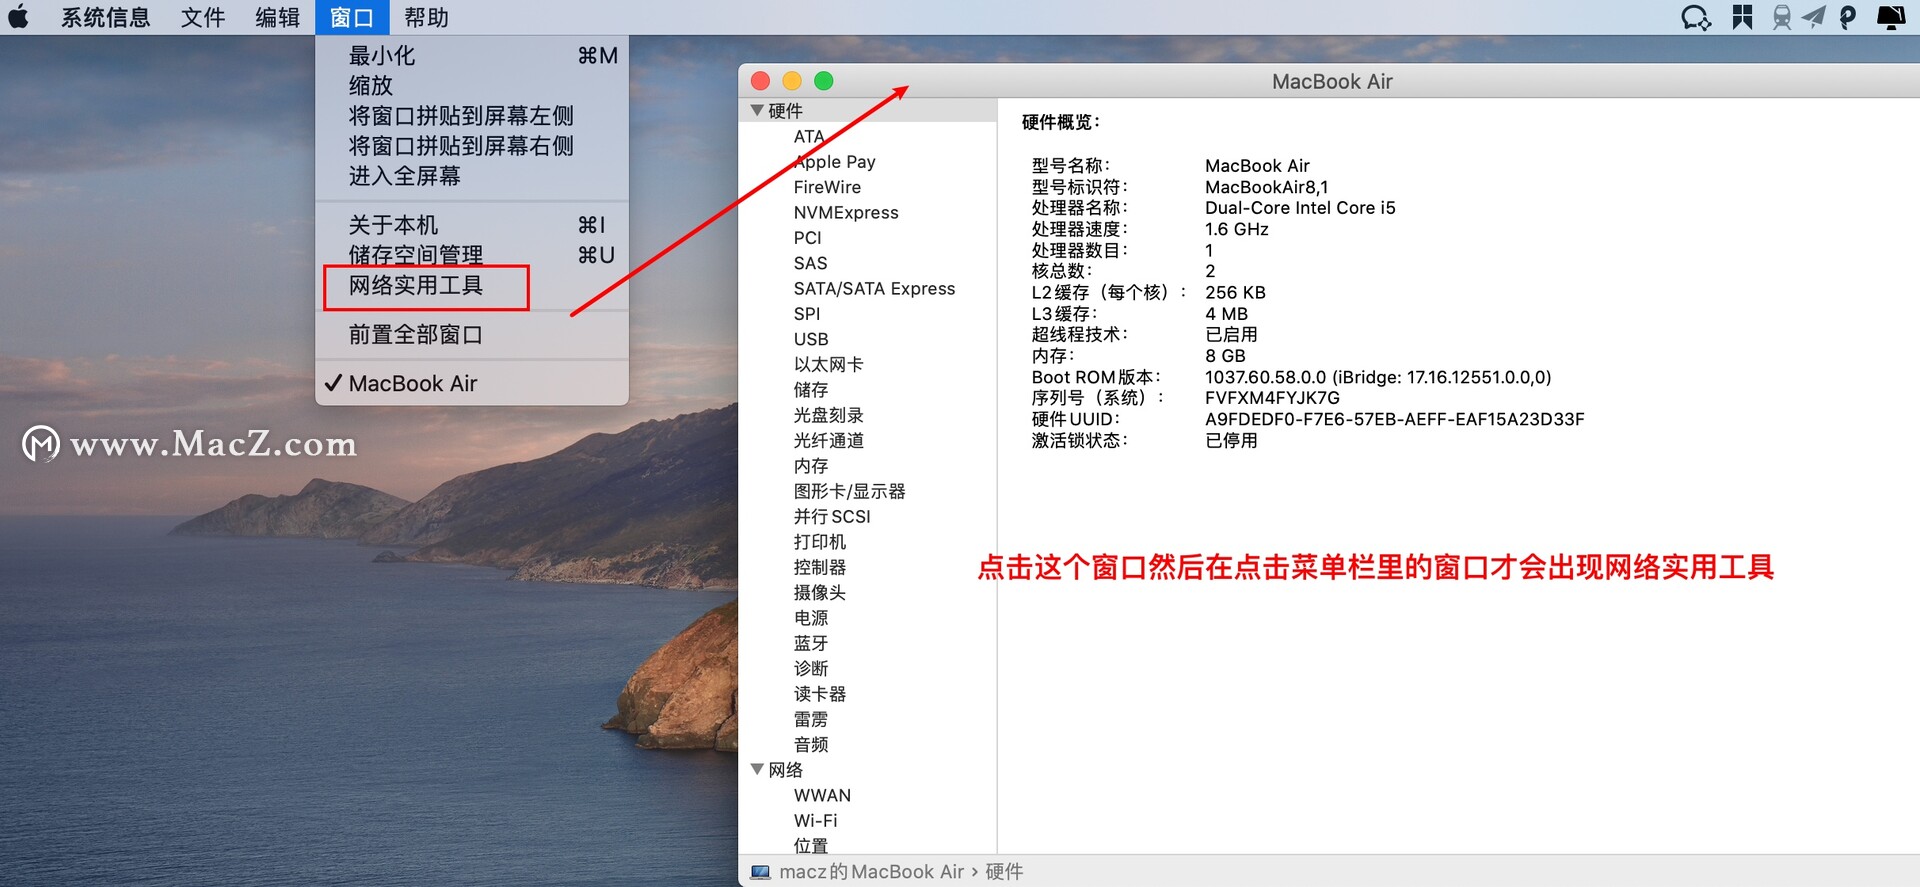This screenshot has height=887, width=1920.
Task: Select 图形卡/显示器 in the sidebar
Action: [x=849, y=491]
